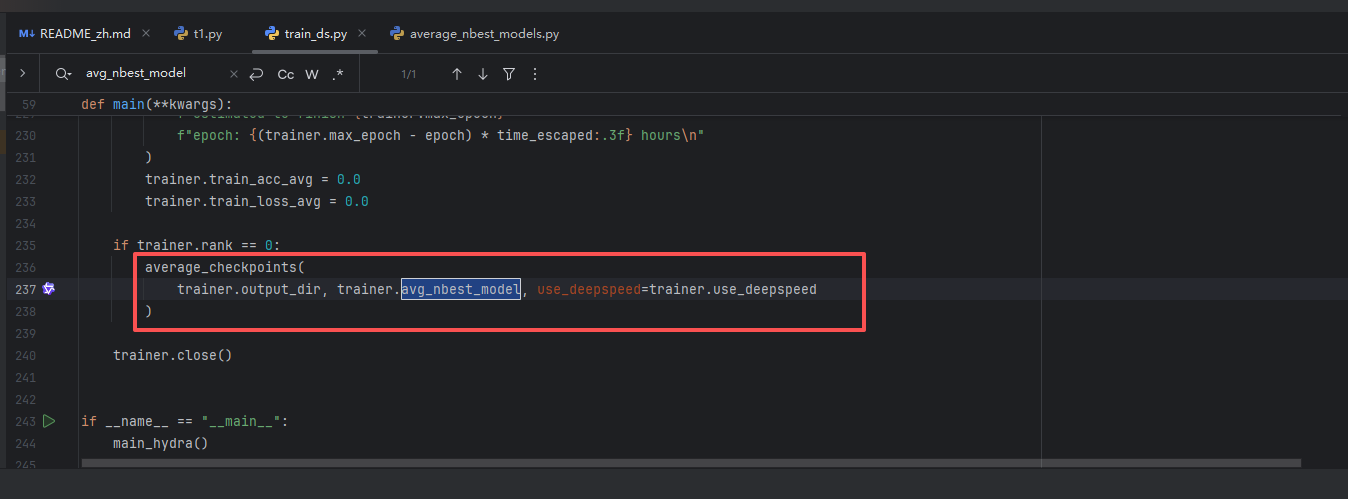Toggle whole Words search option
Screen dimensions: 1348x499
coord(312,74)
